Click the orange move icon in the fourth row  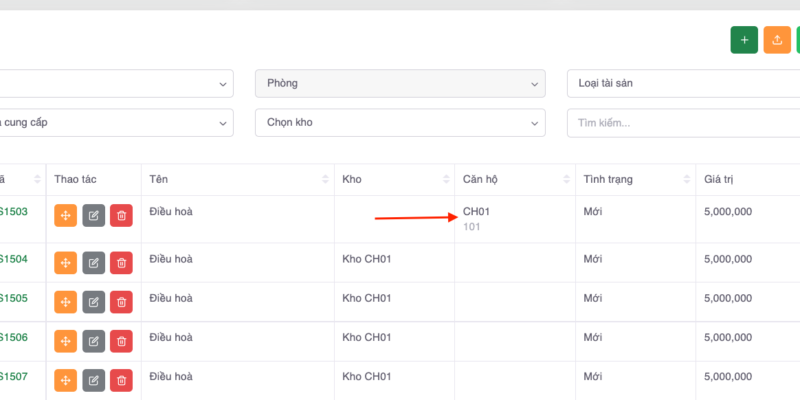(65, 341)
